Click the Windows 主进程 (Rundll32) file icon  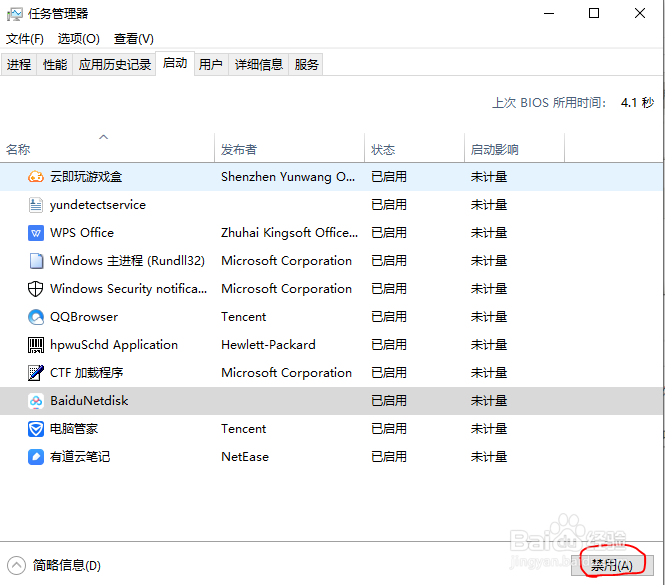(36, 261)
